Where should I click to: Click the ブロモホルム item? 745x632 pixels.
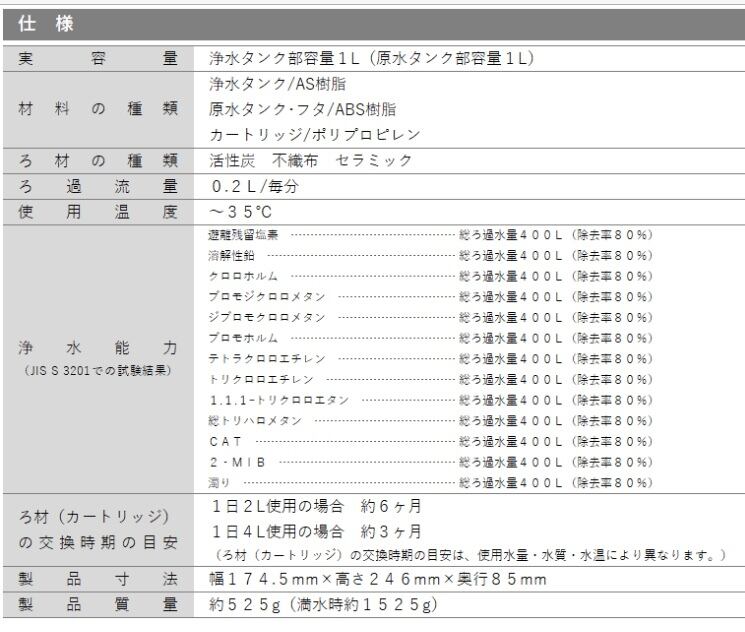tap(243, 338)
